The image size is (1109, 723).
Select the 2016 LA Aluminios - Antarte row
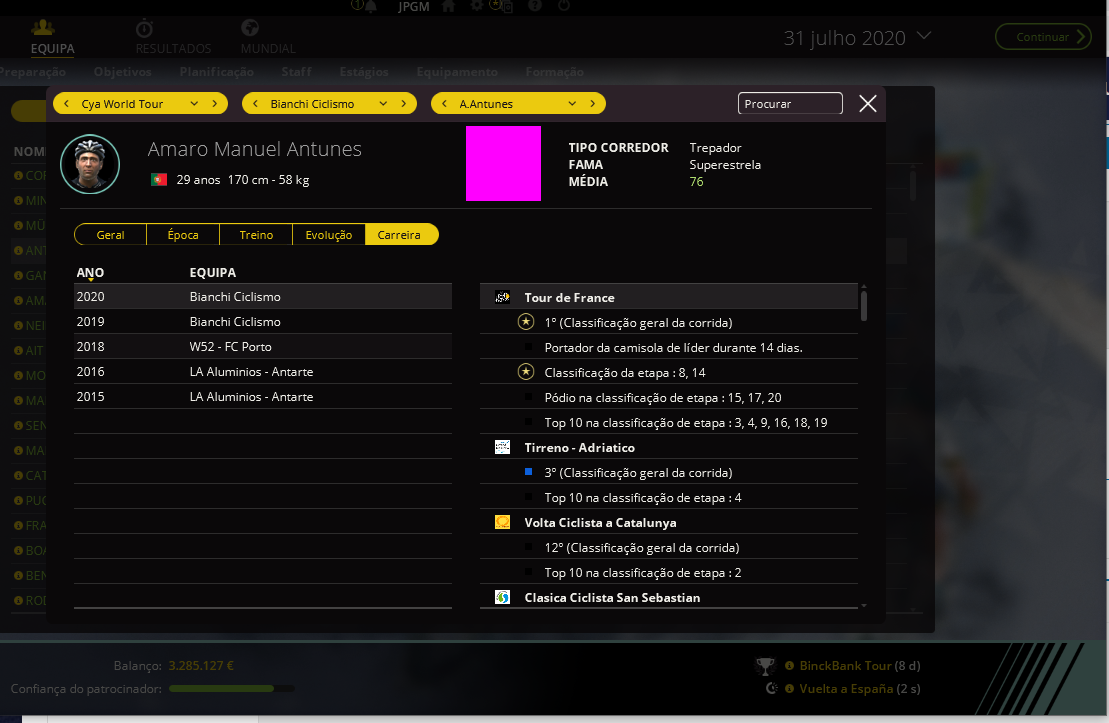(262, 371)
